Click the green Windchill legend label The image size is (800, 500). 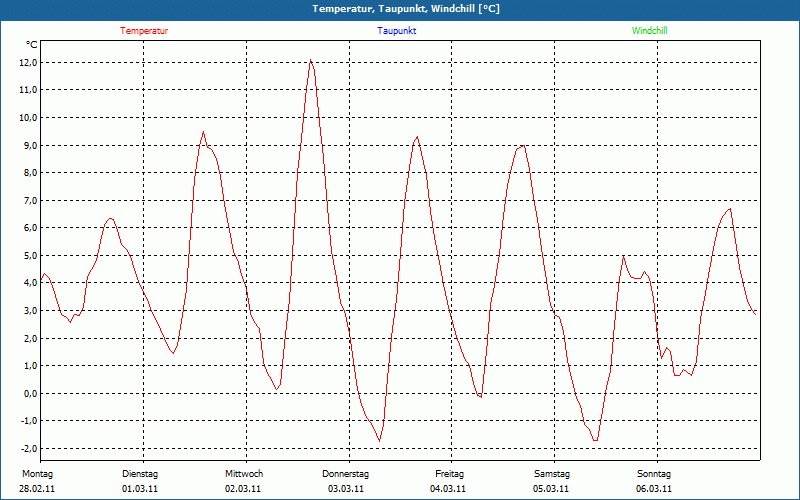(x=649, y=31)
